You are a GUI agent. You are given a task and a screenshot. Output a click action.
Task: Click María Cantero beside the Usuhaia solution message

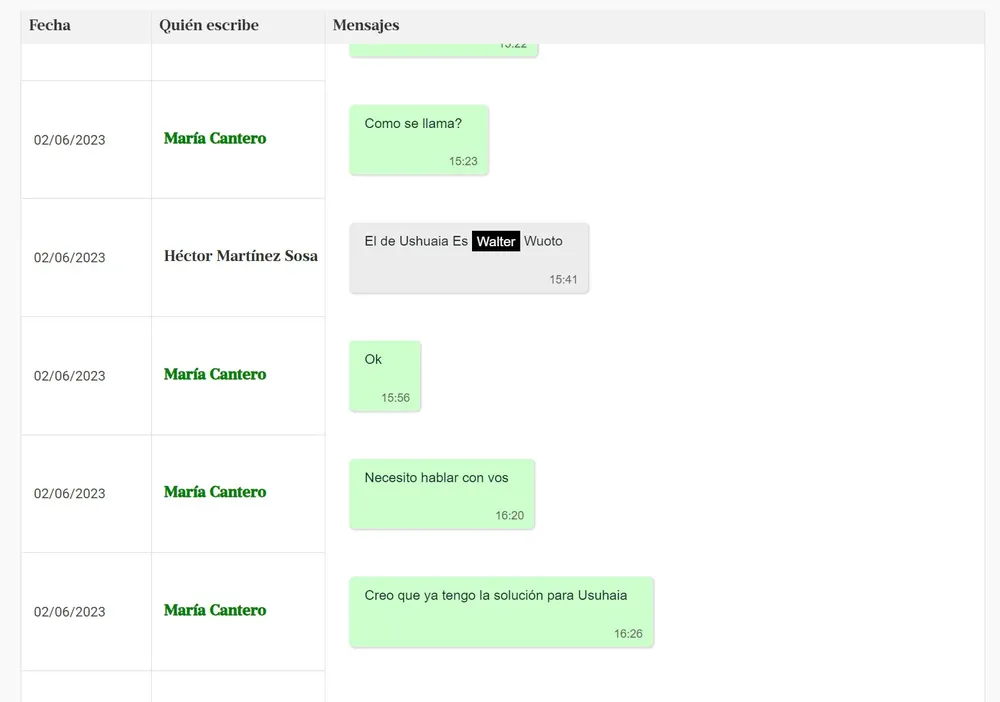(x=215, y=610)
